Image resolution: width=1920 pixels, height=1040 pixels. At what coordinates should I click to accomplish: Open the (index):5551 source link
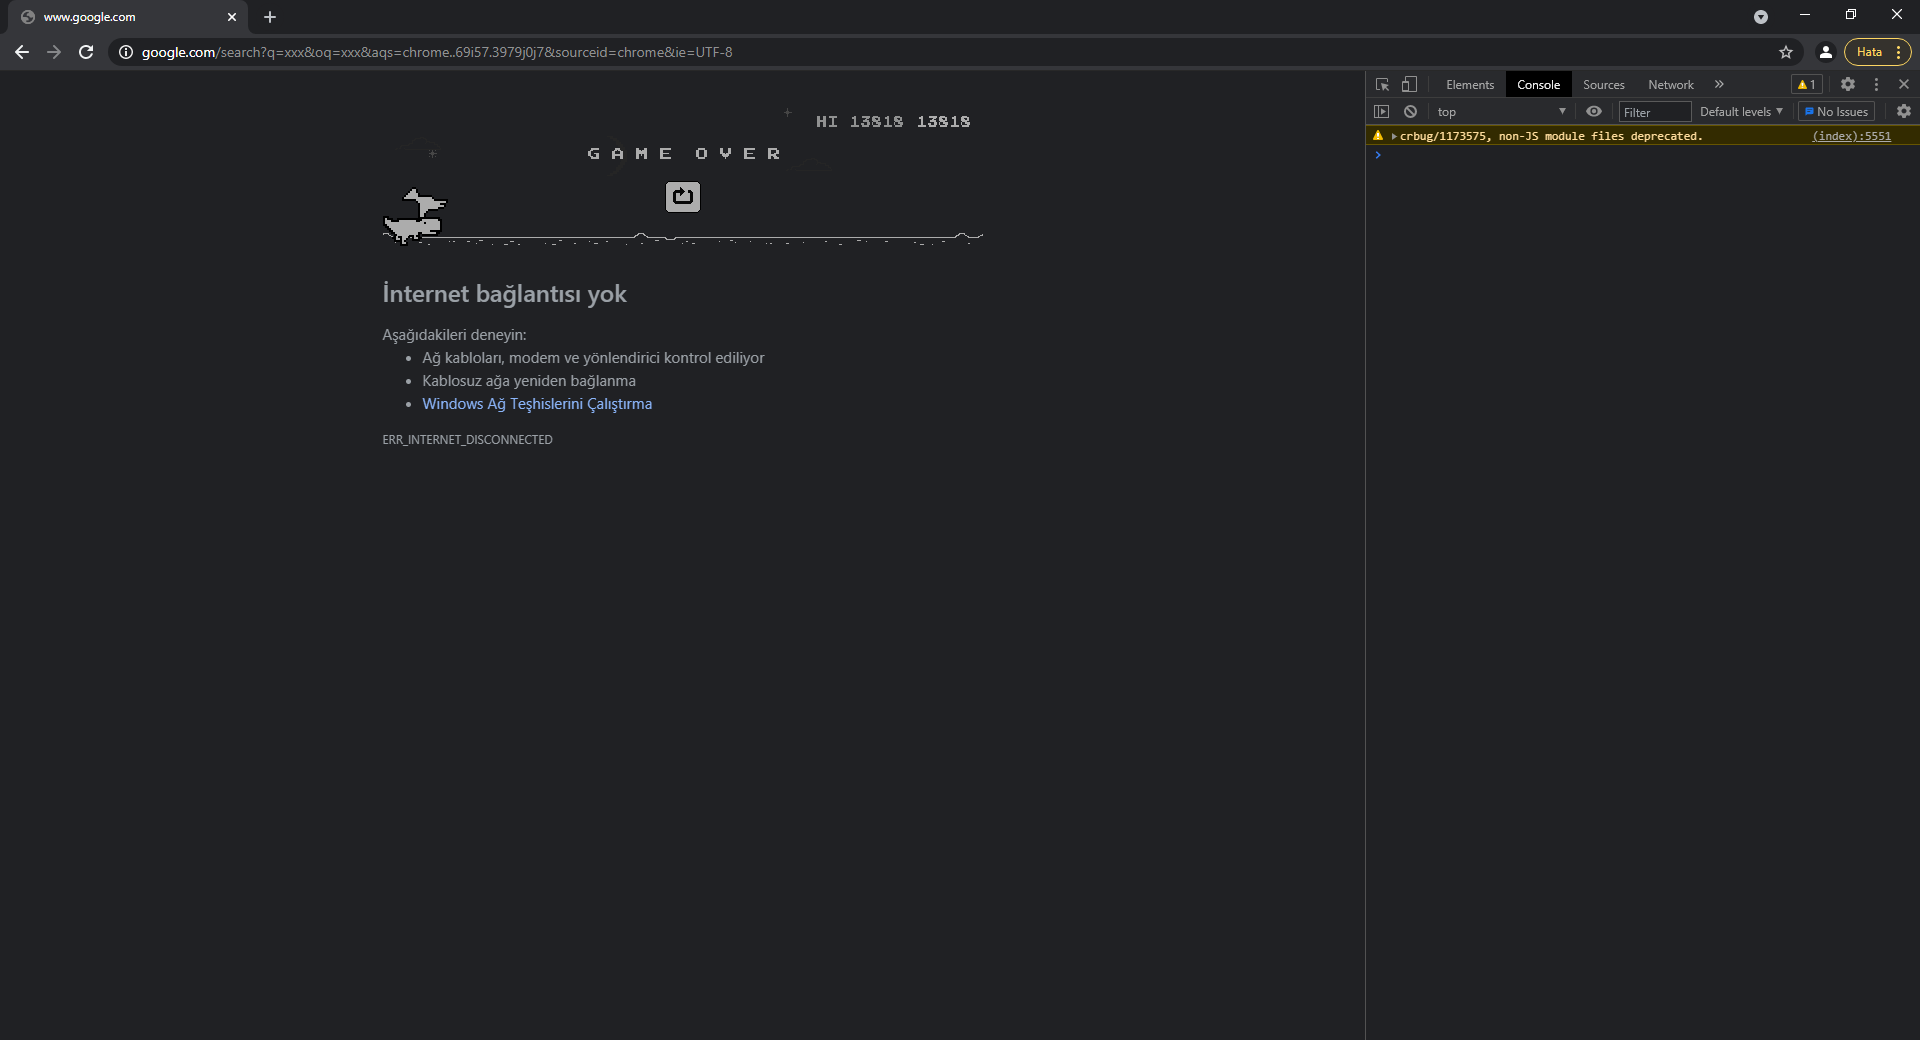coord(1851,136)
